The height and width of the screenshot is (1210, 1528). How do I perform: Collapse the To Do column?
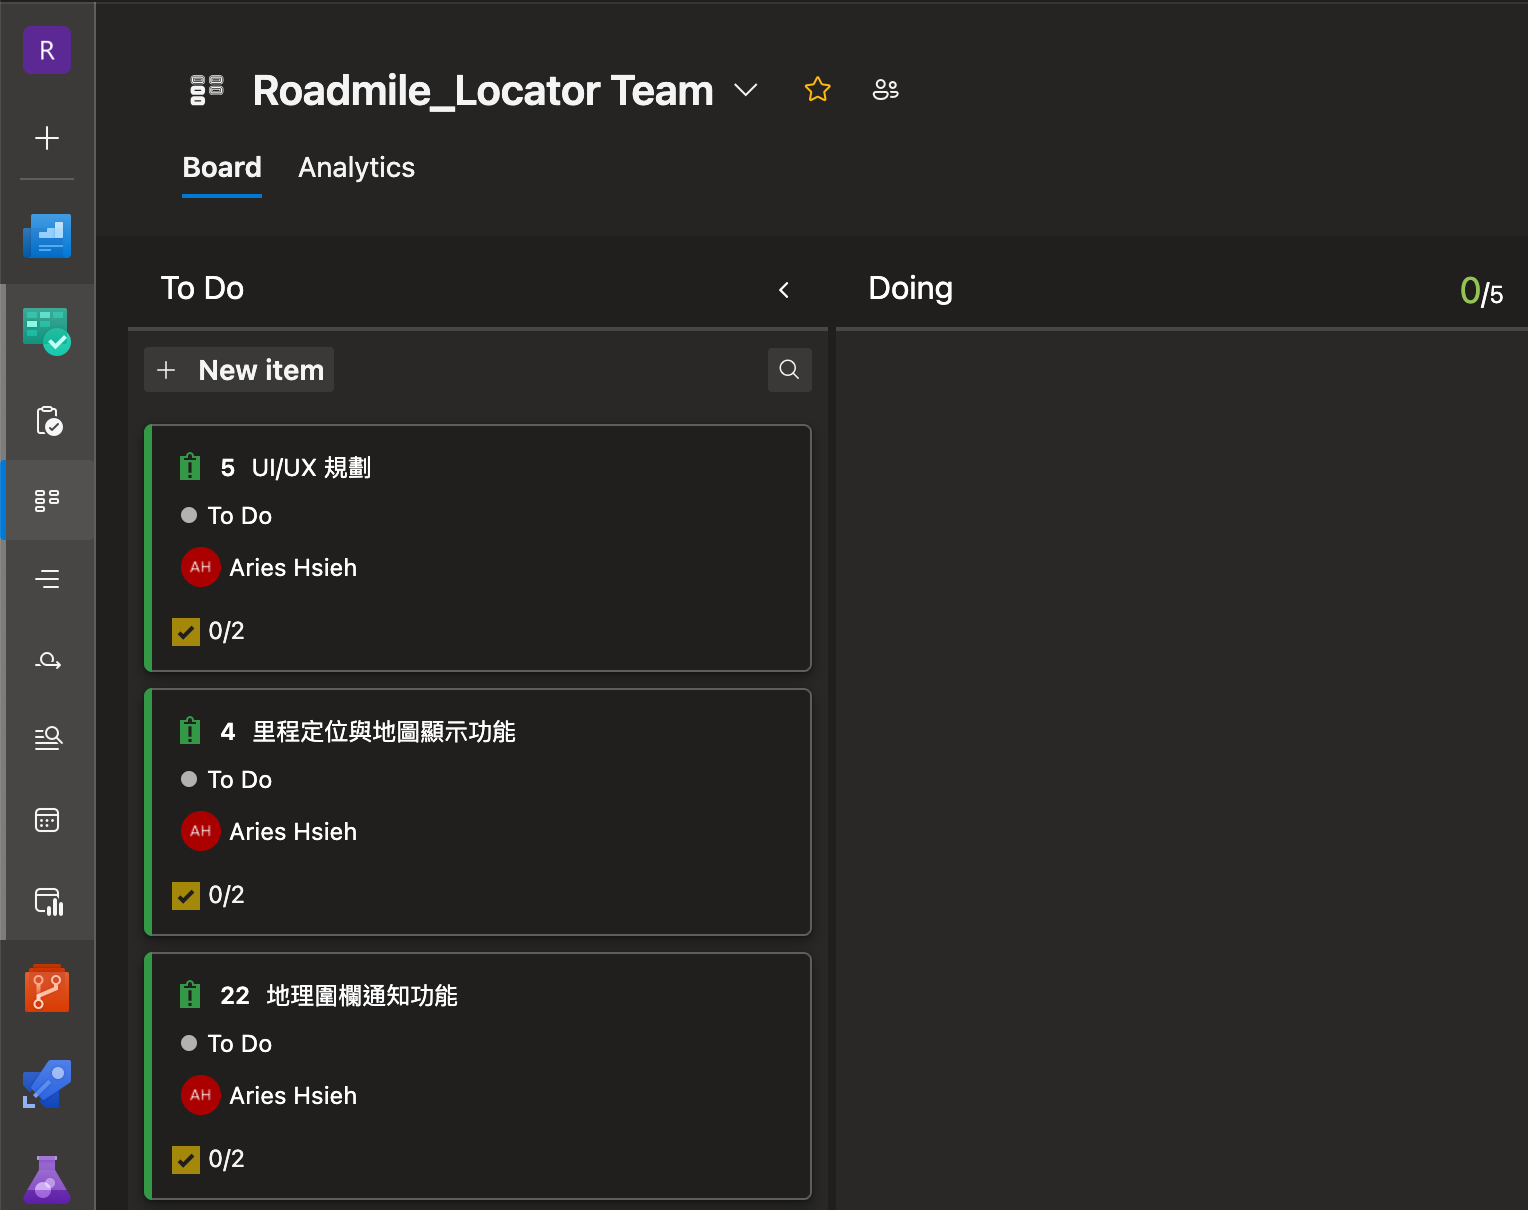784,290
